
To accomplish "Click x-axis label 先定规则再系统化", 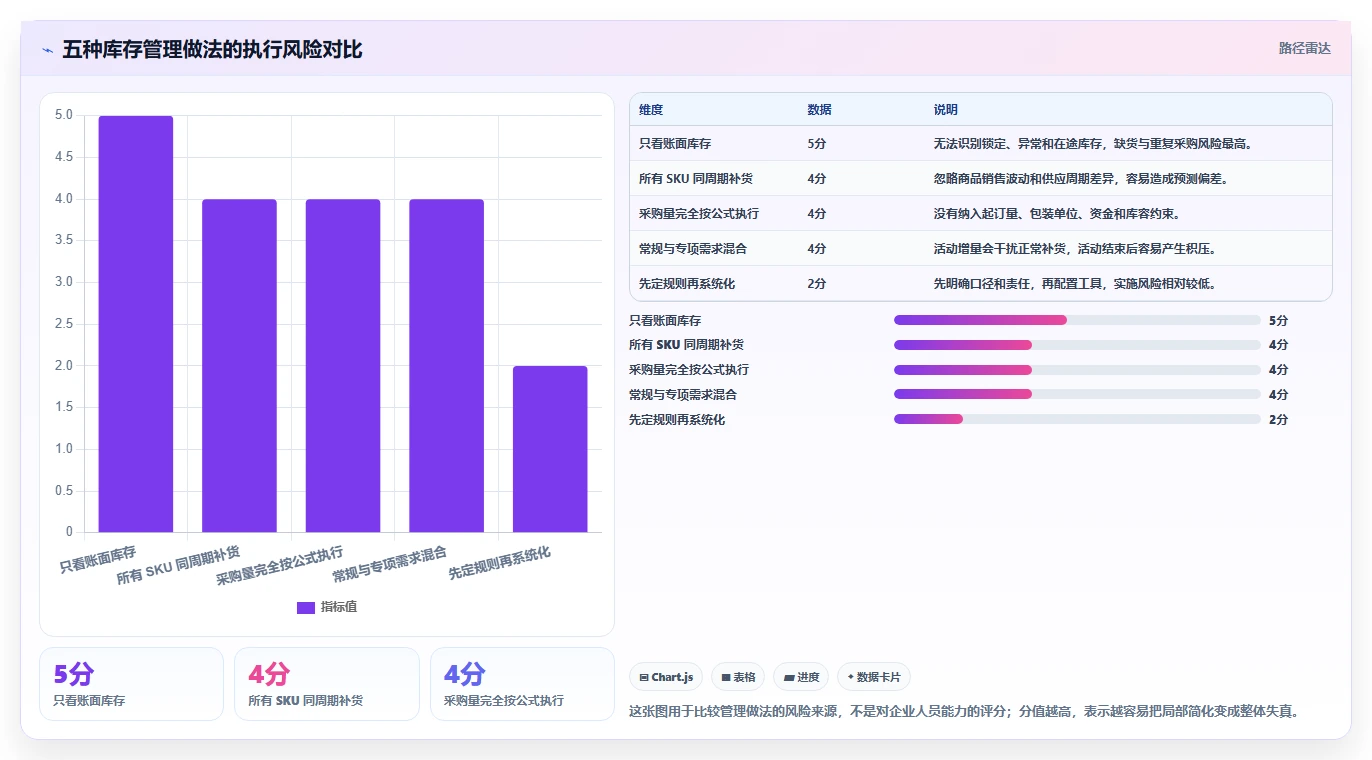I will tap(499, 564).
